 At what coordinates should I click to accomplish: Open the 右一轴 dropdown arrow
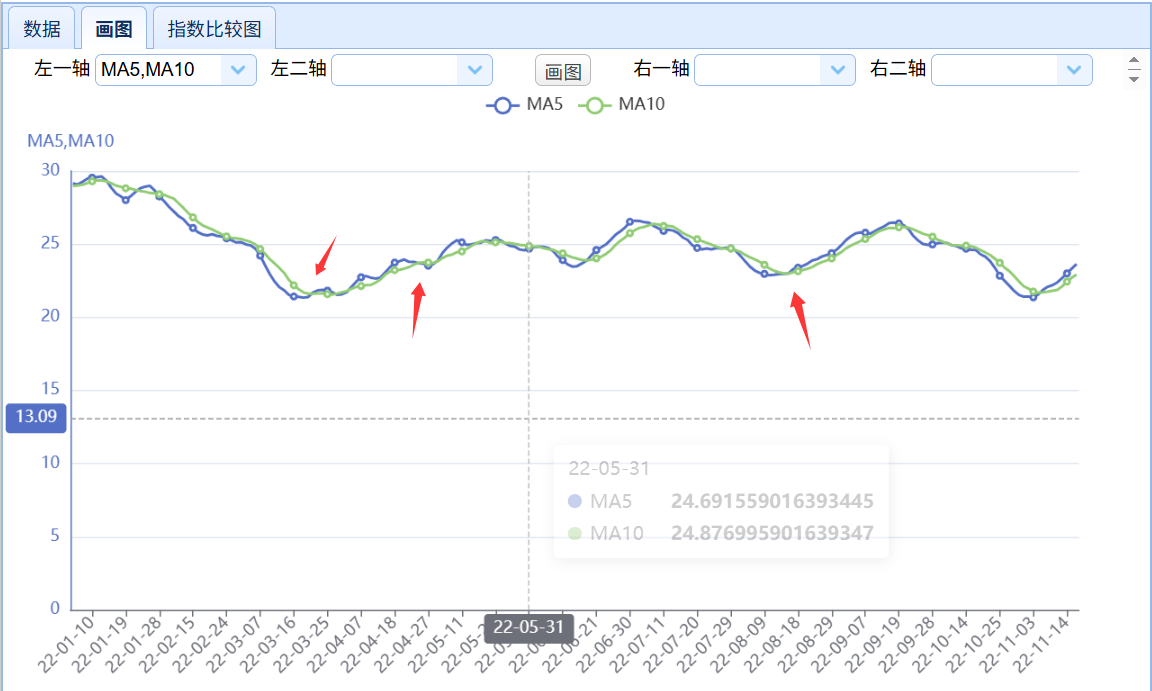[838, 70]
